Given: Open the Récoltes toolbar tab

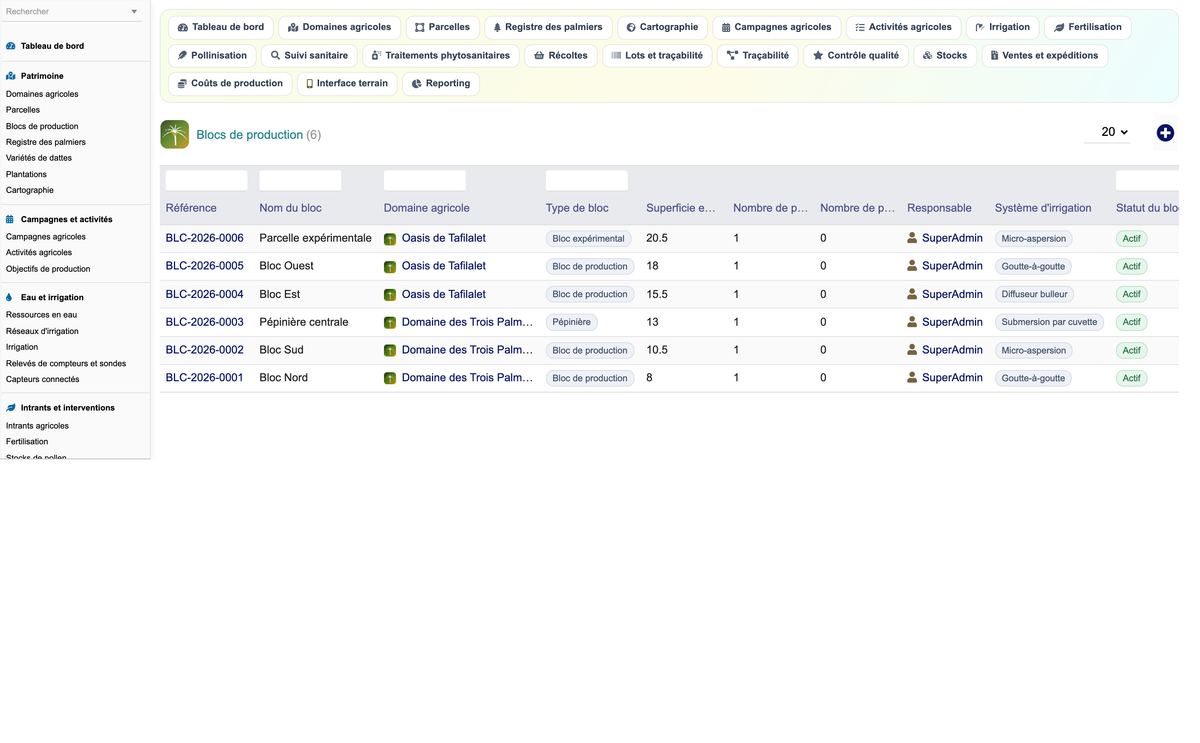Looking at the screenshot, I should pyautogui.click(x=561, y=55).
